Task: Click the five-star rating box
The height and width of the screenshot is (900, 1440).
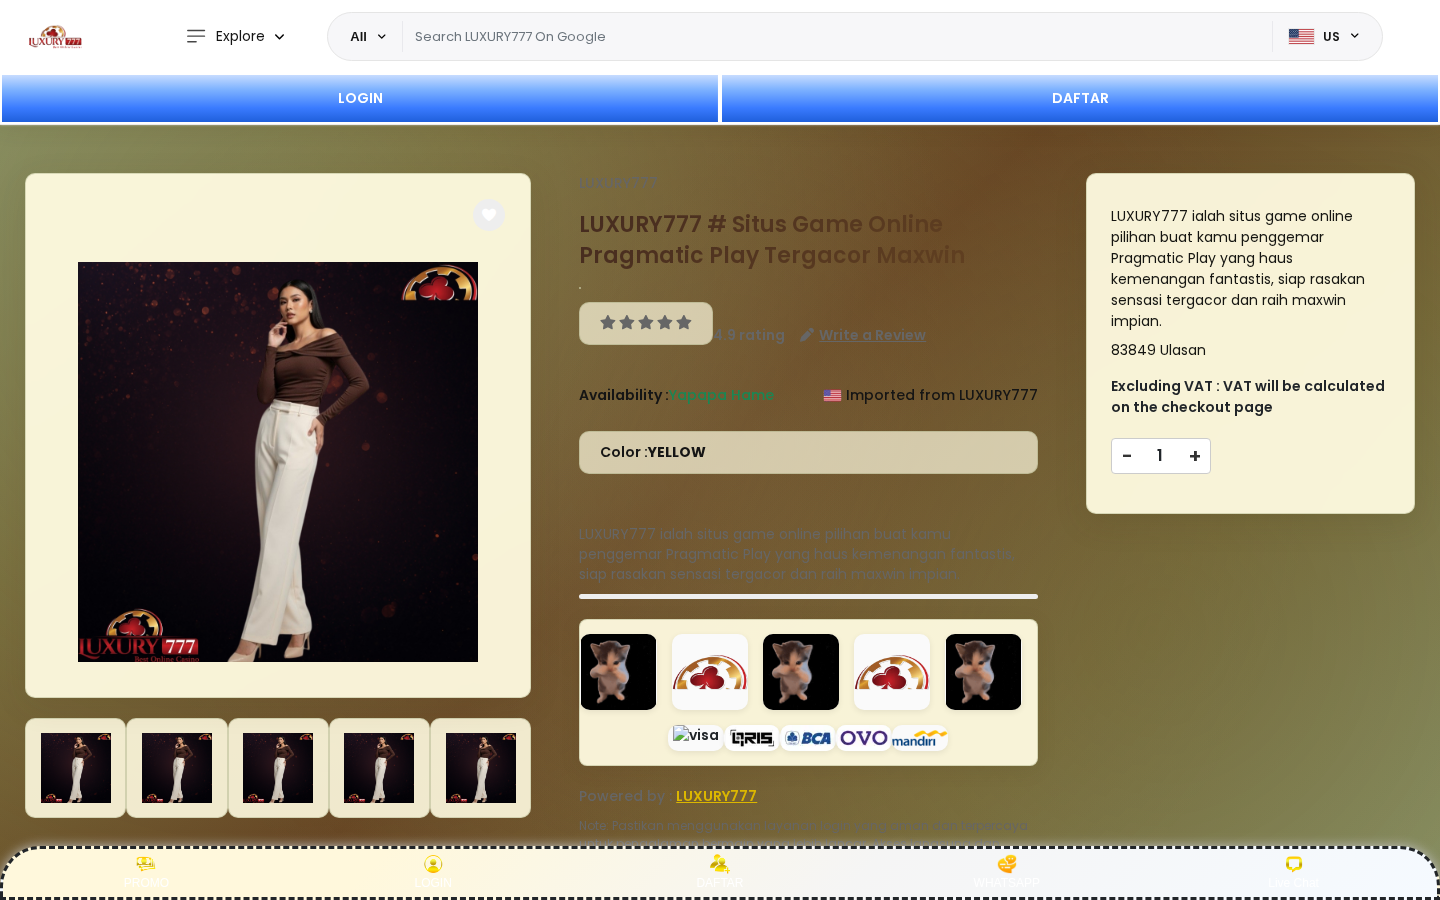Action: (x=646, y=323)
